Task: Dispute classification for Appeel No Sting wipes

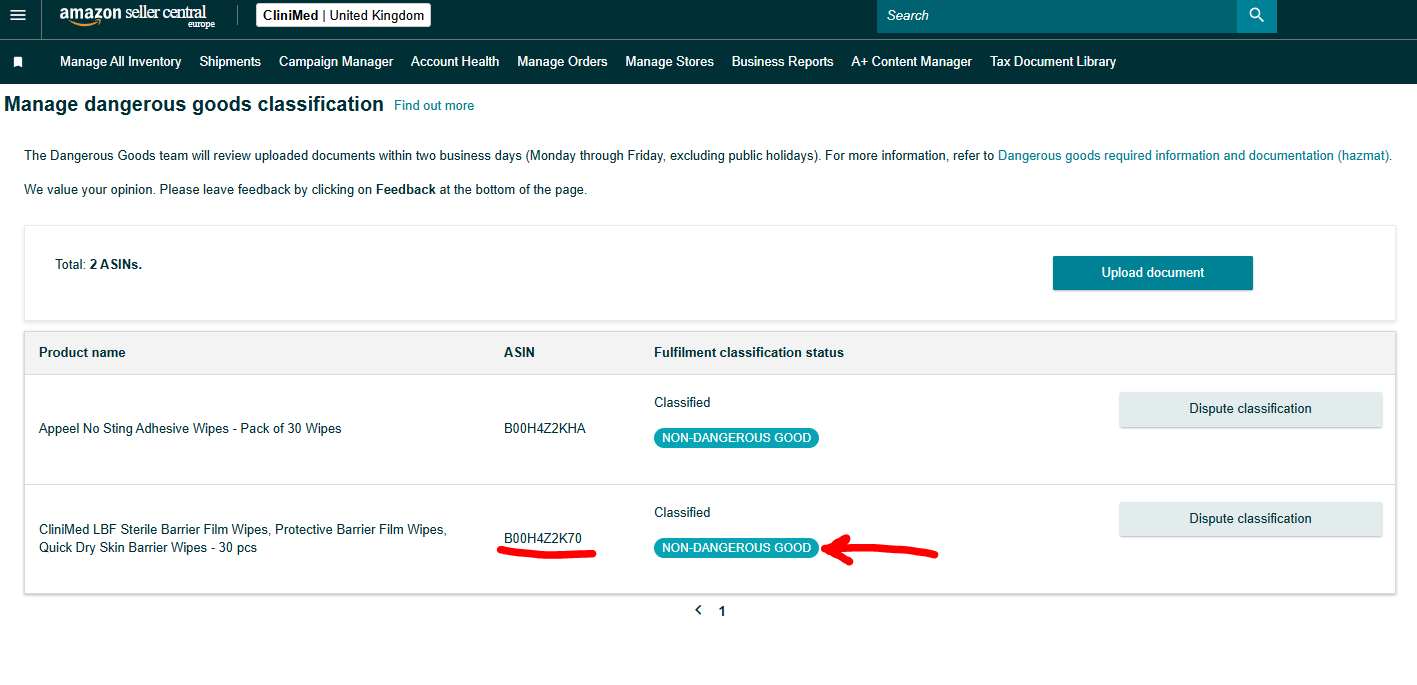Action: pos(1250,409)
